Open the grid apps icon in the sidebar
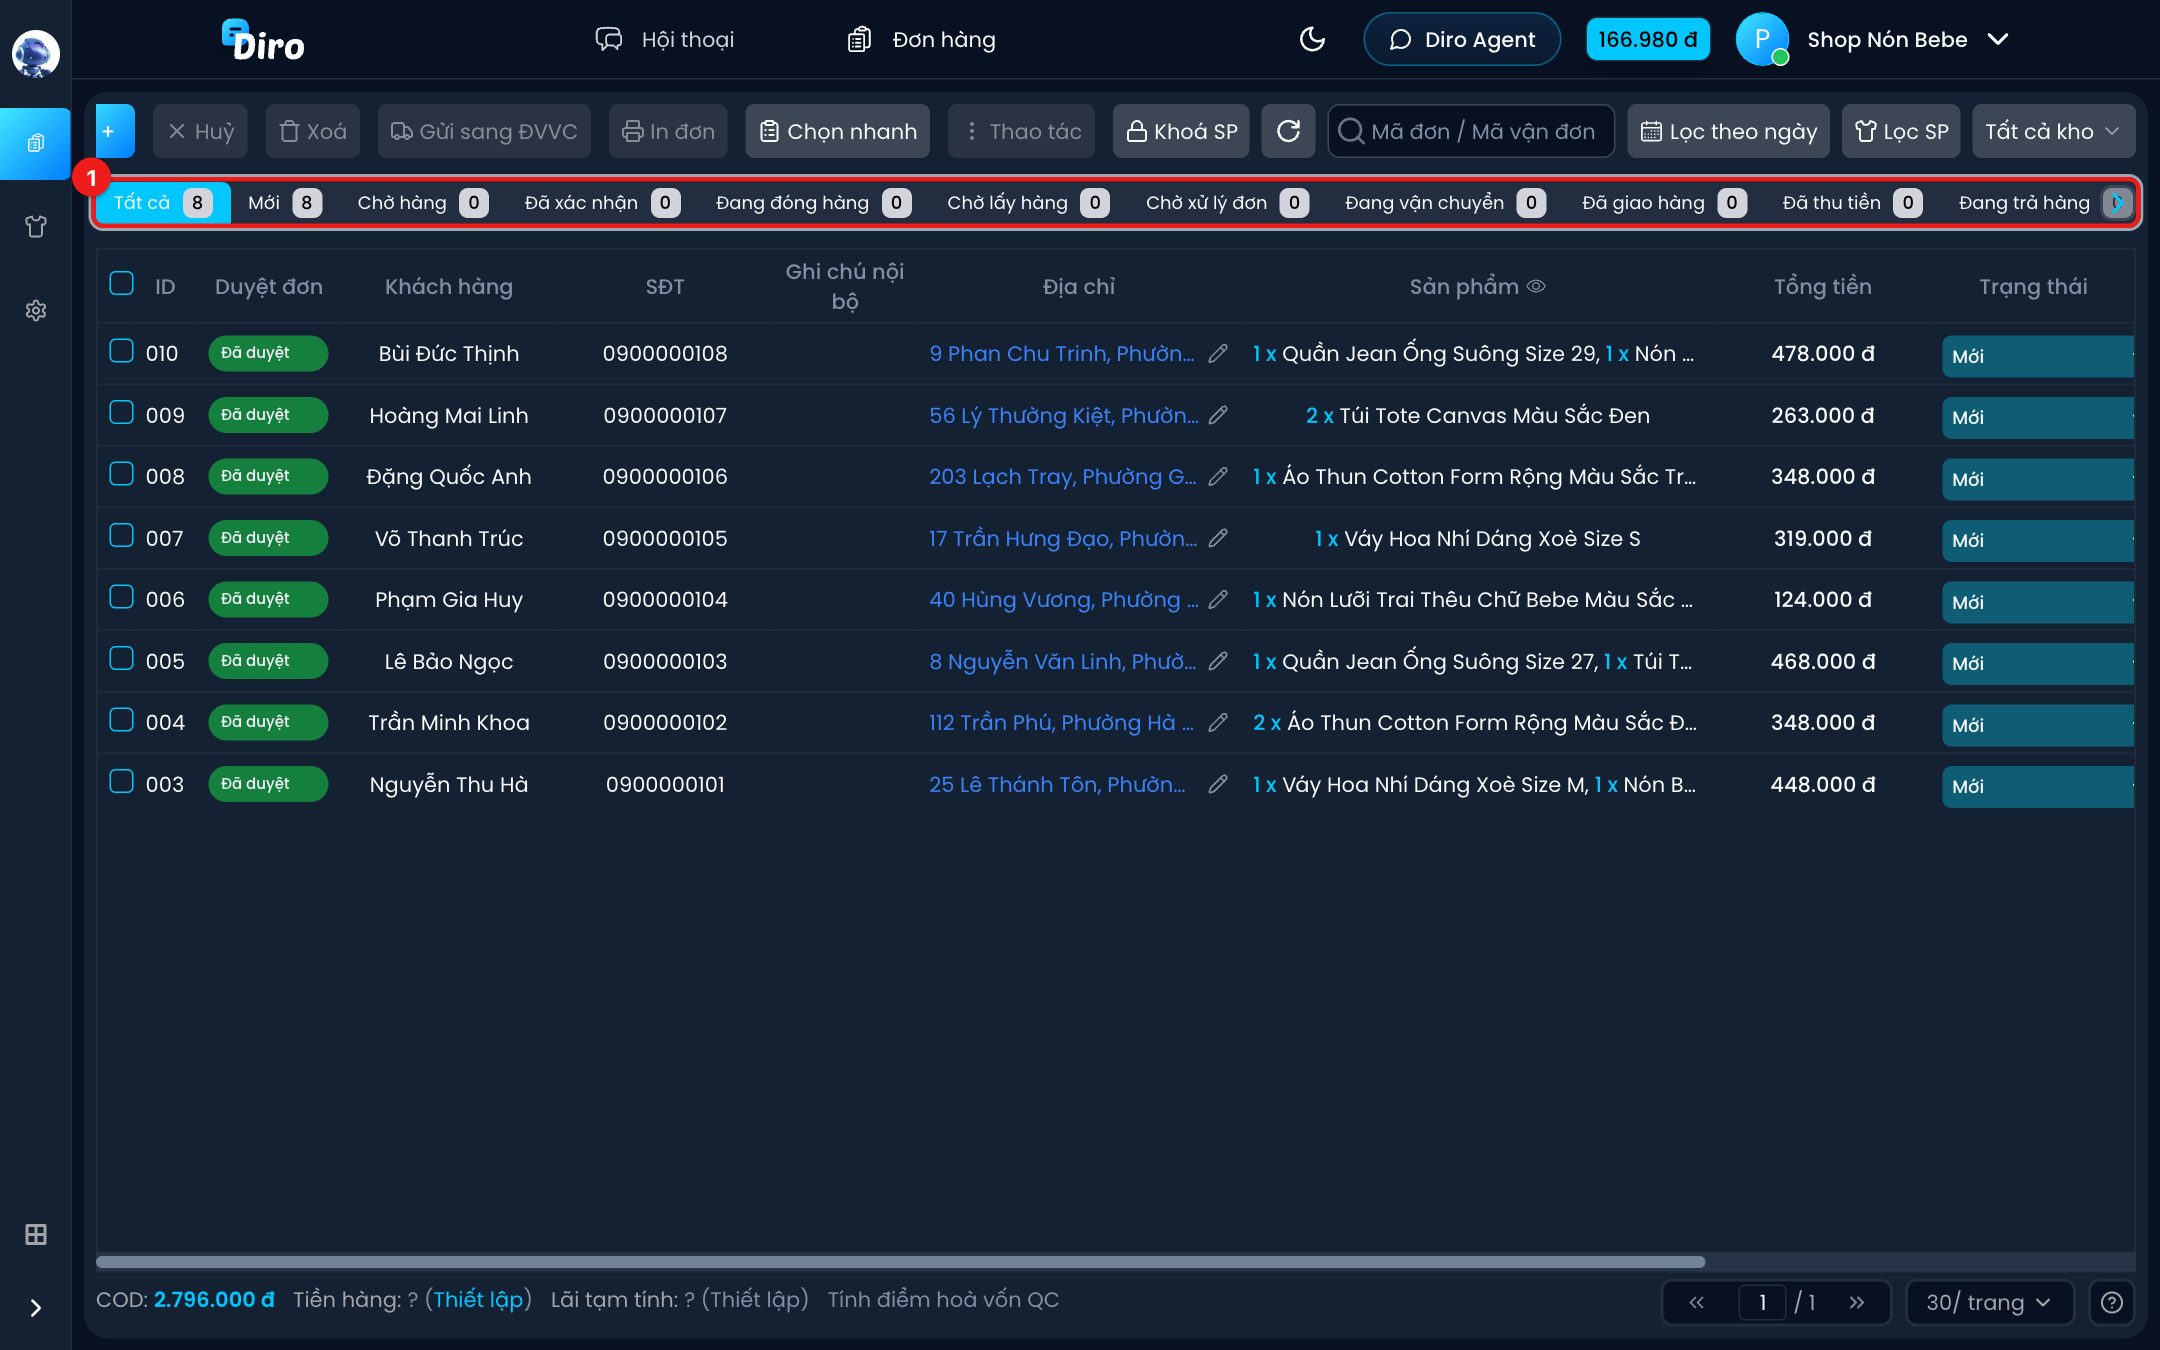The height and width of the screenshot is (1350, 2160). click(x=36, y=1234)
